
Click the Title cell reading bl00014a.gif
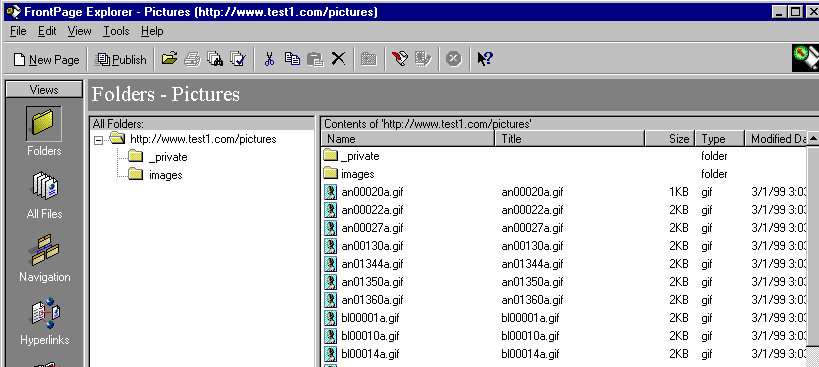(x=530, y=354)
